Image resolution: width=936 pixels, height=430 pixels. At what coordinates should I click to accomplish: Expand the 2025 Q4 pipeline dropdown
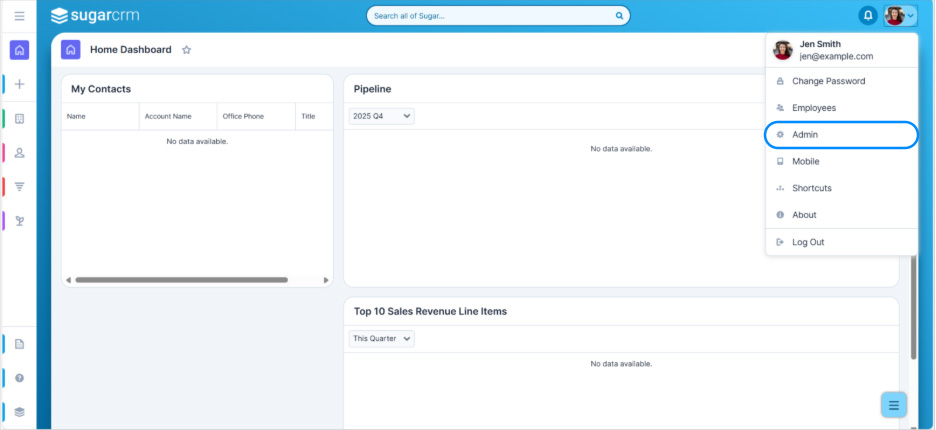point(381,116)
